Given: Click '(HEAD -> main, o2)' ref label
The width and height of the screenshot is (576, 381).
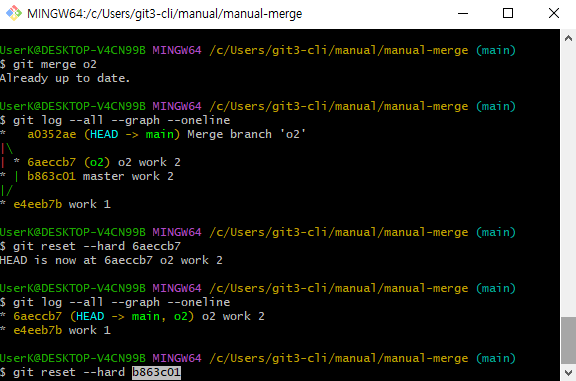Looking at the screenshot, I should click(x=132, y=316).
